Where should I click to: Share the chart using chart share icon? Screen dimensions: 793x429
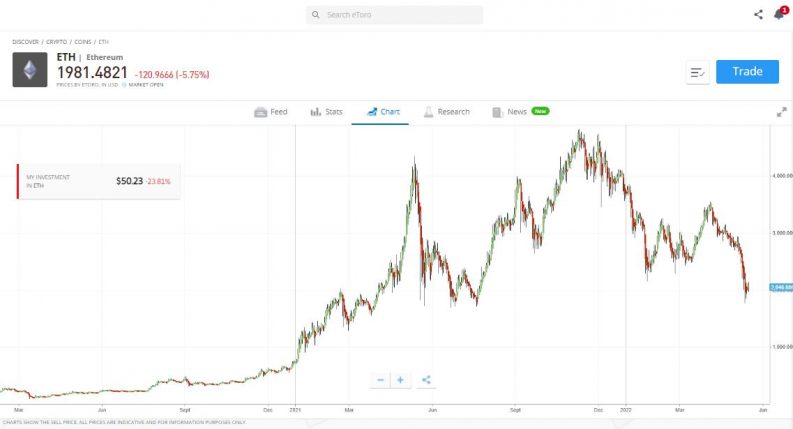tap(426, 380)
